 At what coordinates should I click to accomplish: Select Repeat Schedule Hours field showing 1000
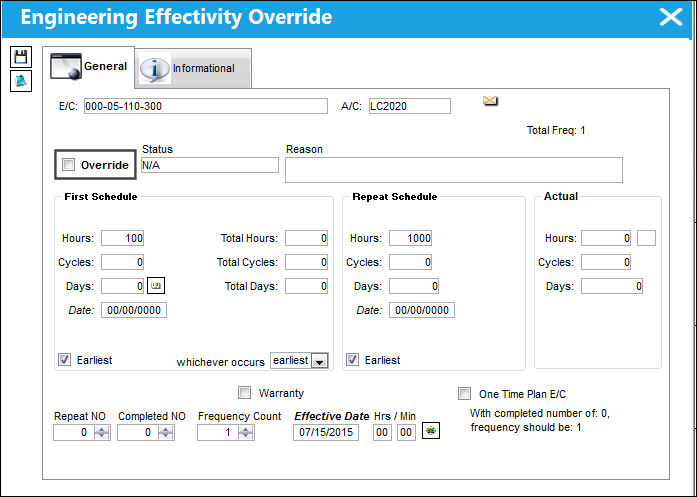tap(410, 238)
